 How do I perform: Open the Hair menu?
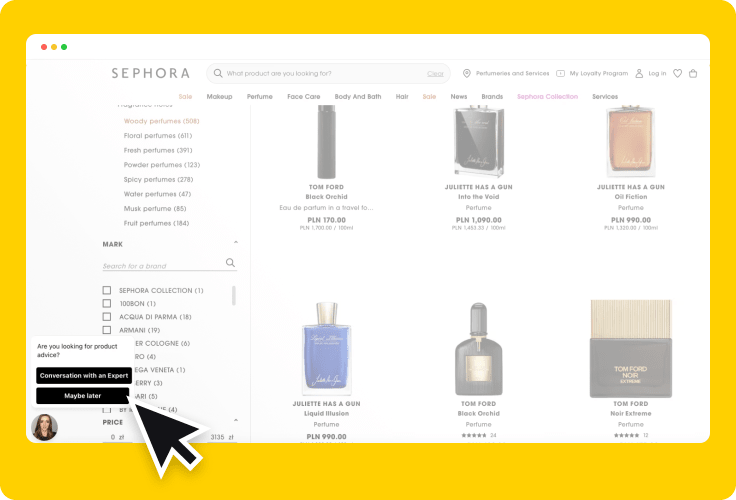(x=402, y=97)
